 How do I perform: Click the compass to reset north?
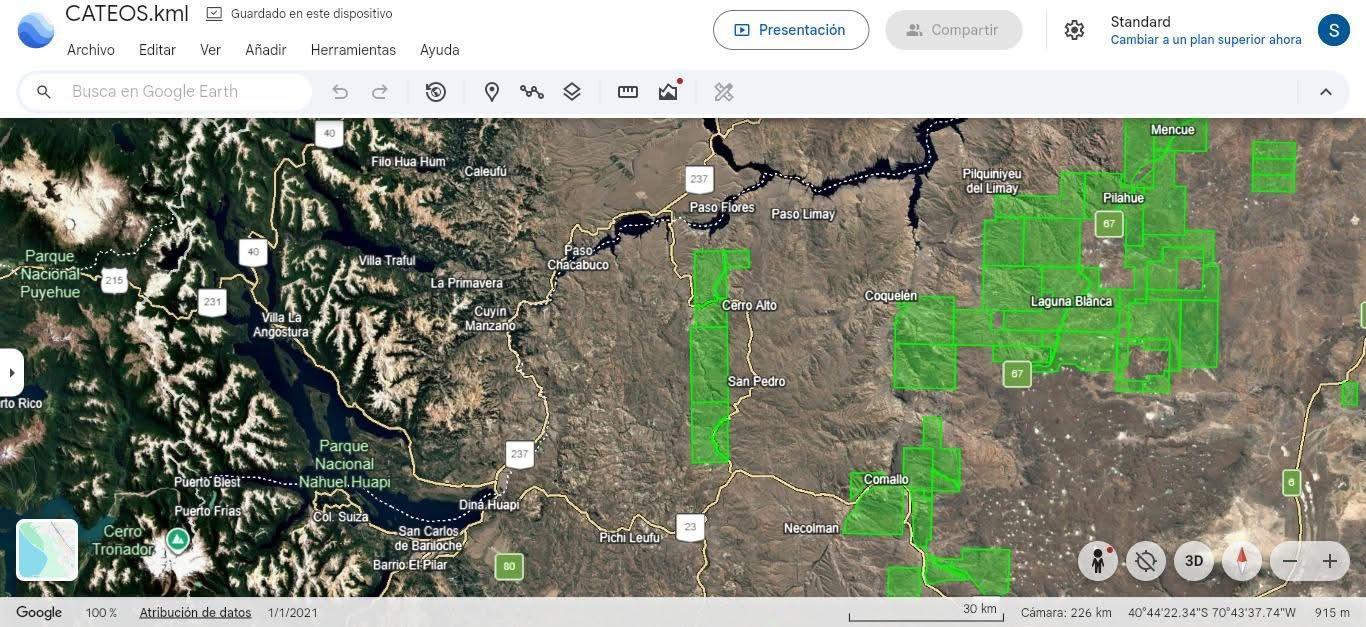point(1242,561)
